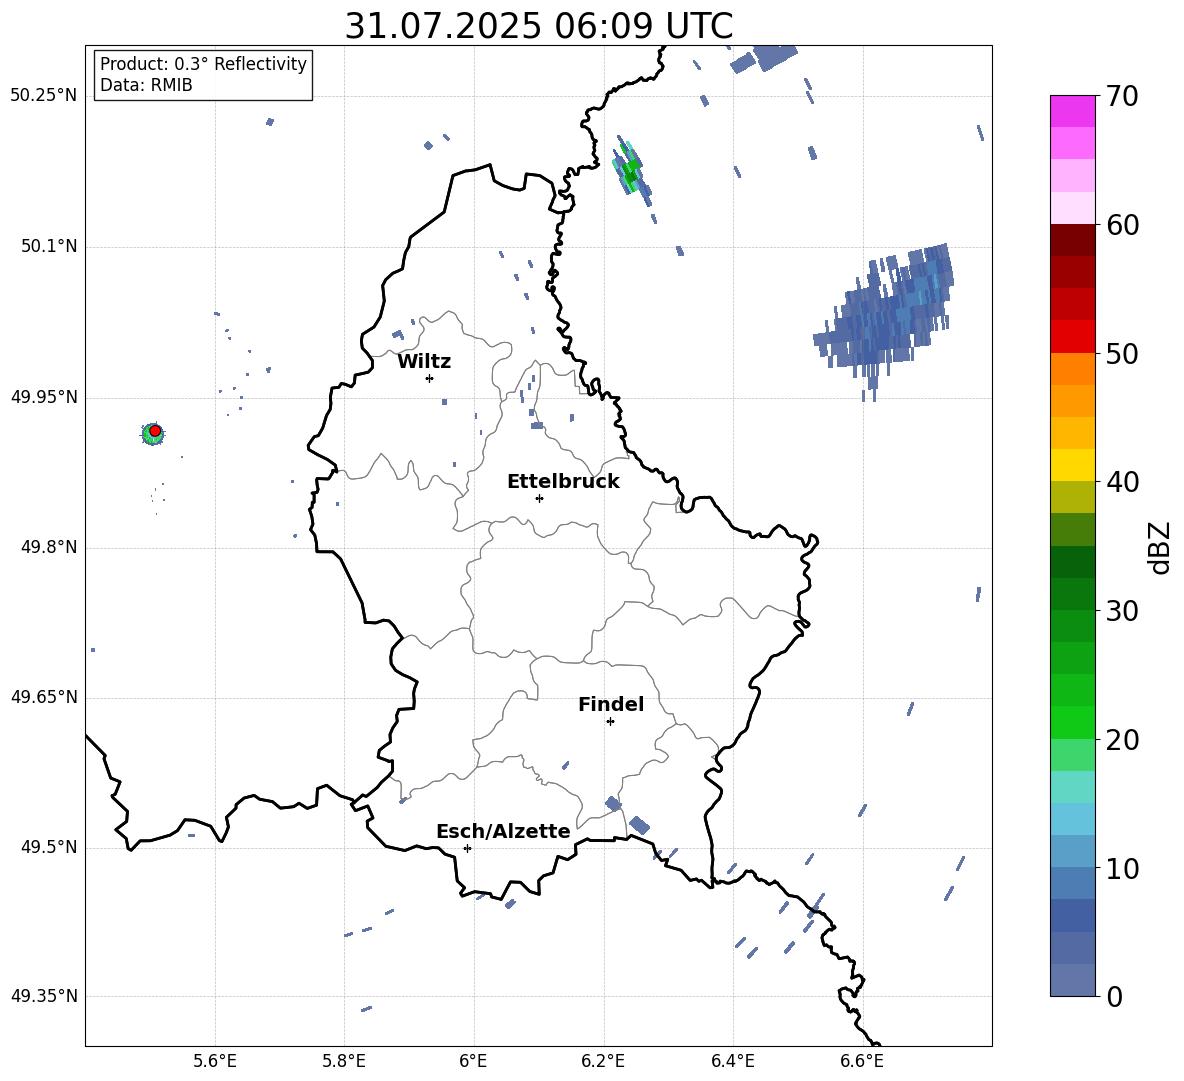Click the colorbar value 30
Viewport: 1184px width, 1081px height.
pos(1122,611)
